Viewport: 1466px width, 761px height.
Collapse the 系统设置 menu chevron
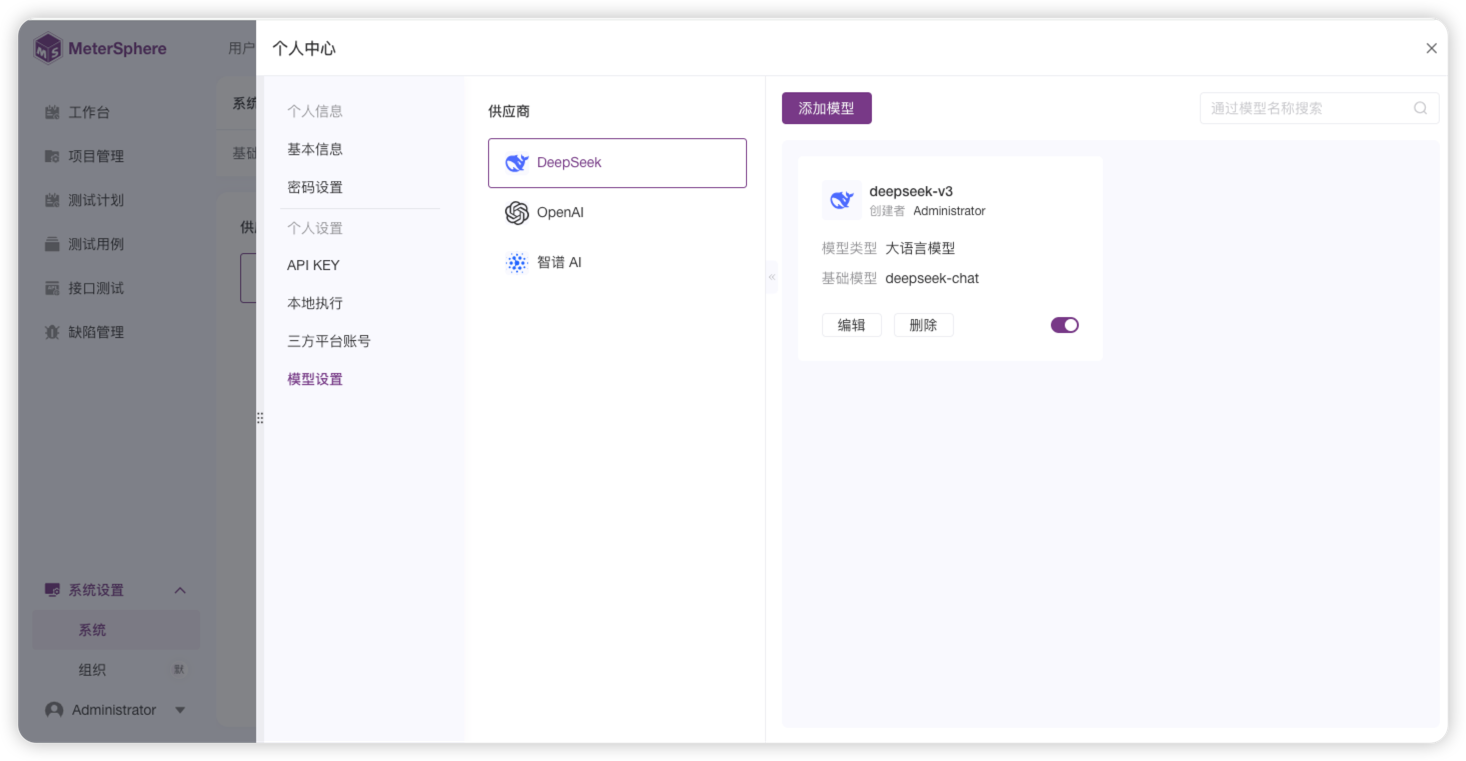tap(180, 590)
